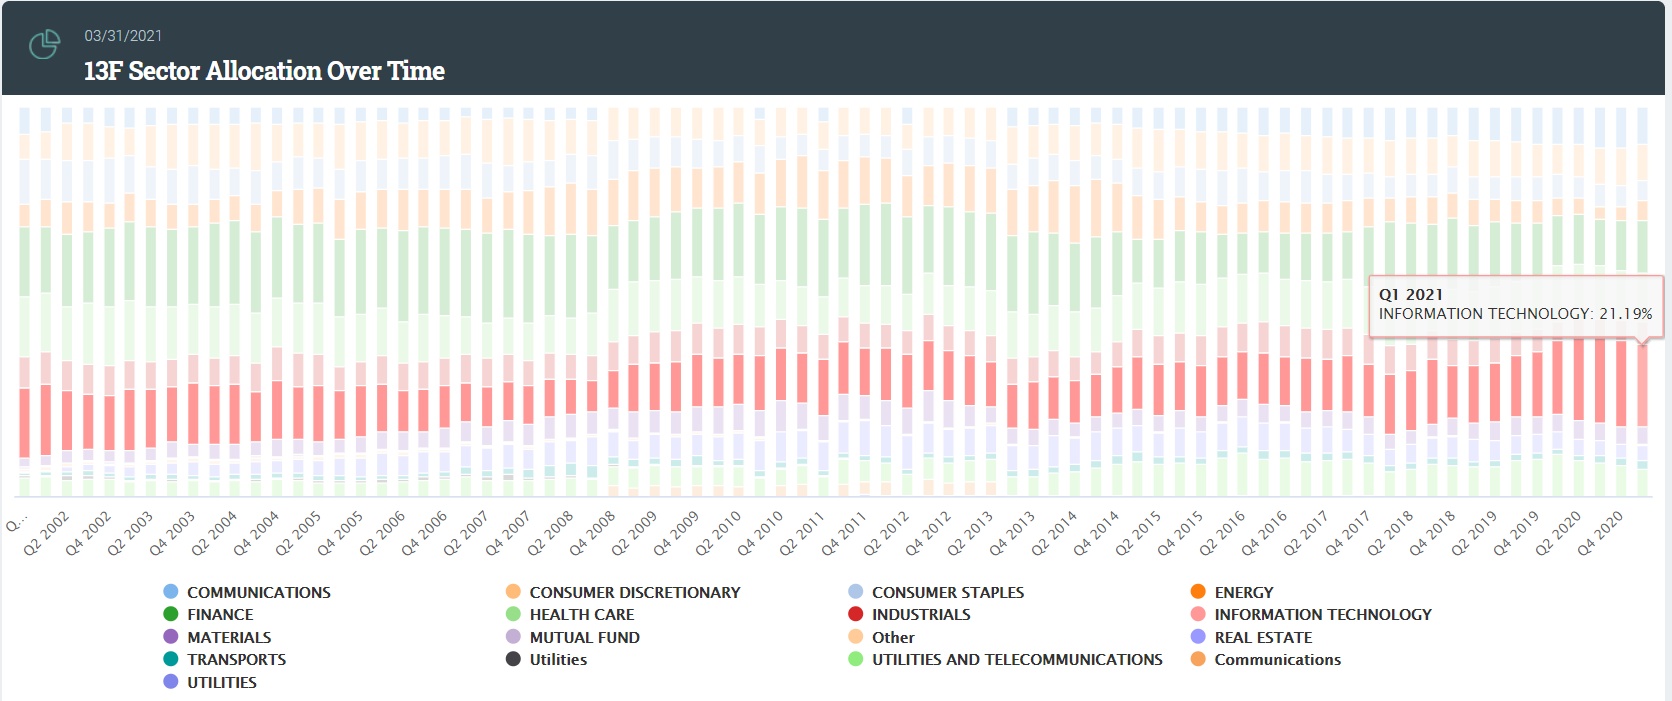Click the Q4 2008 axis label
Viewport: 1672px width, 701px height.
(x=592, y=533)
